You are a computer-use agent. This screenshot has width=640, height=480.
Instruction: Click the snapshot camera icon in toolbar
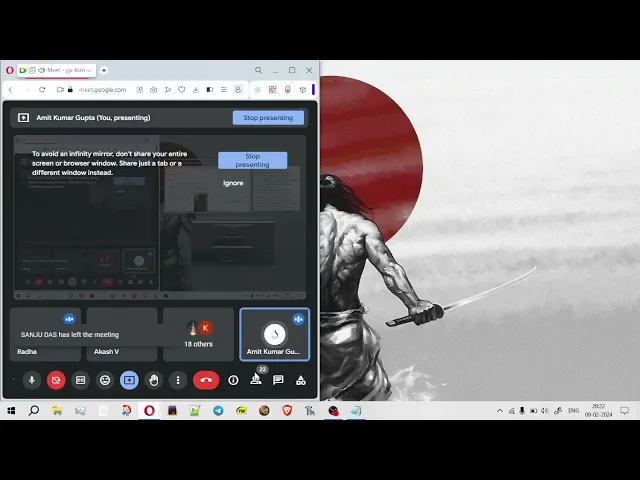[x=153, y=89]
